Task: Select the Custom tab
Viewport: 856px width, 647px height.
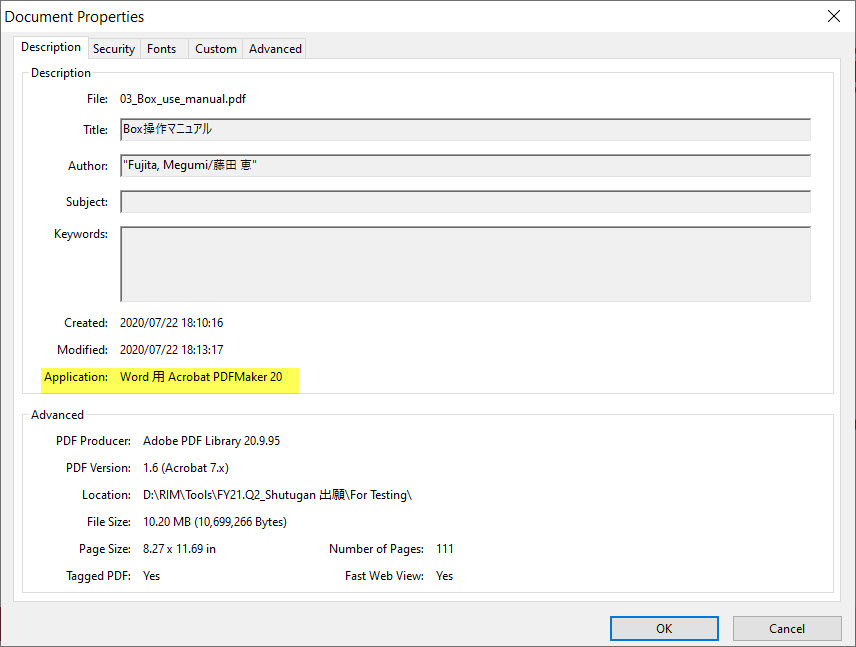Action: [x=215, y=48]
